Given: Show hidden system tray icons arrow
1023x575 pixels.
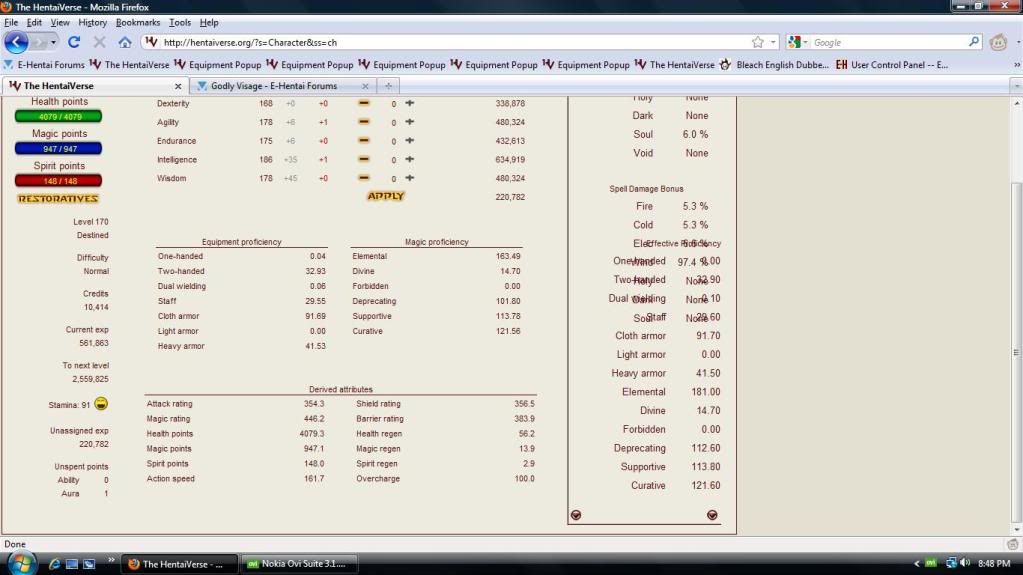Looking at the screenshot, I should click(x=916, y=563).
